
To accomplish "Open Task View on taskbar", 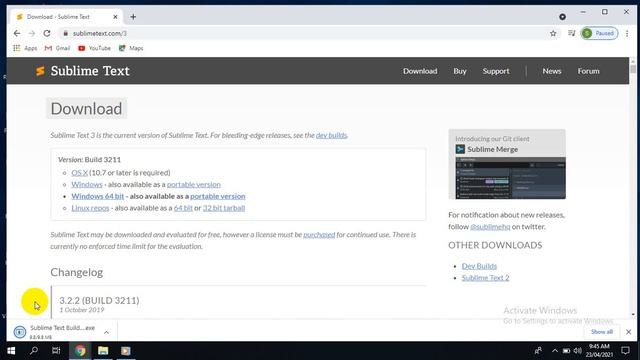I will click(x=56, y=351).
